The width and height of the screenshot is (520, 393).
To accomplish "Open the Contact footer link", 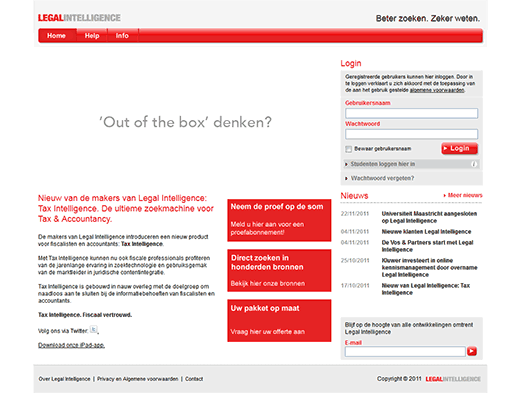I will [x=194, y=379].
